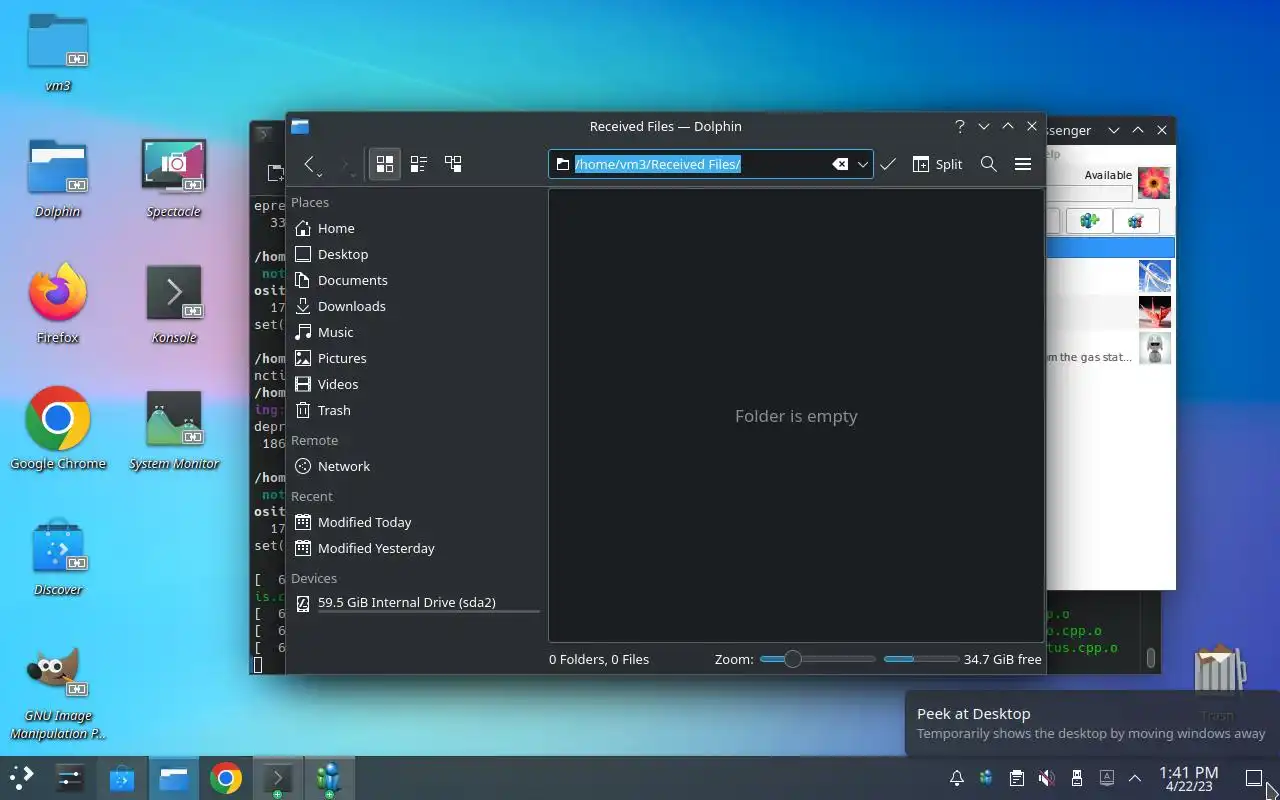Click add contact button in messenger window
The height and width of the screenshot is (800, 1280).
pyautogui.click(x=1090, y=221)
